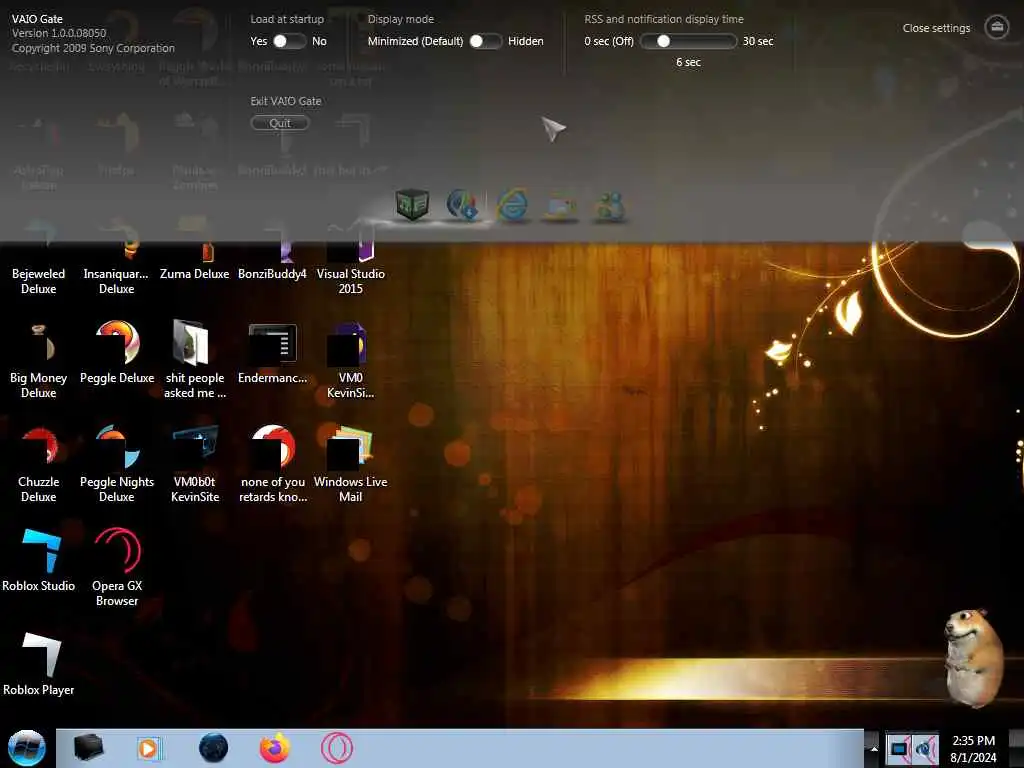Open the clock showing 2:35 PM
1024x768 pixels.
coord(974,749)
